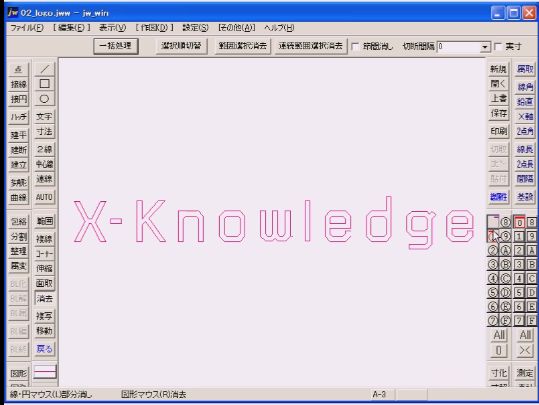Click the blue 戻る undo button
This screenshot has height=405, width=539.
tap(44, 349)
